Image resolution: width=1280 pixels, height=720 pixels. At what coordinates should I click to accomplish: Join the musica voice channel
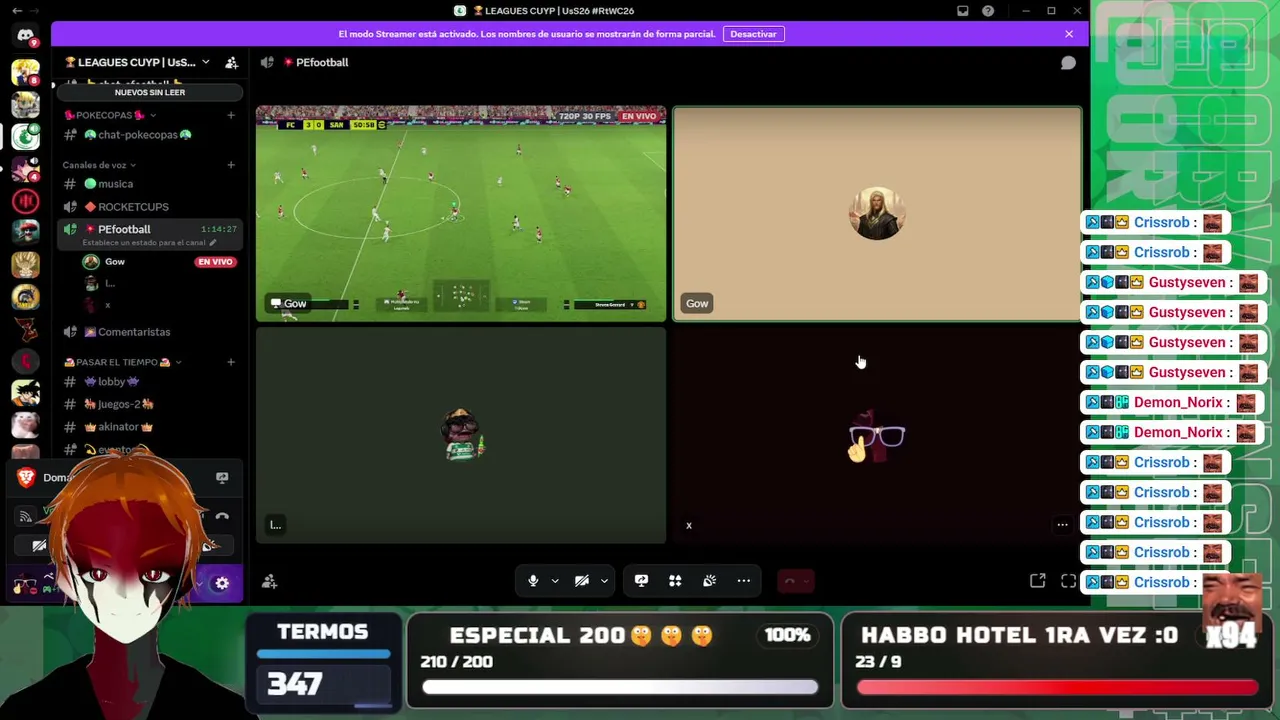click(150, 184)
